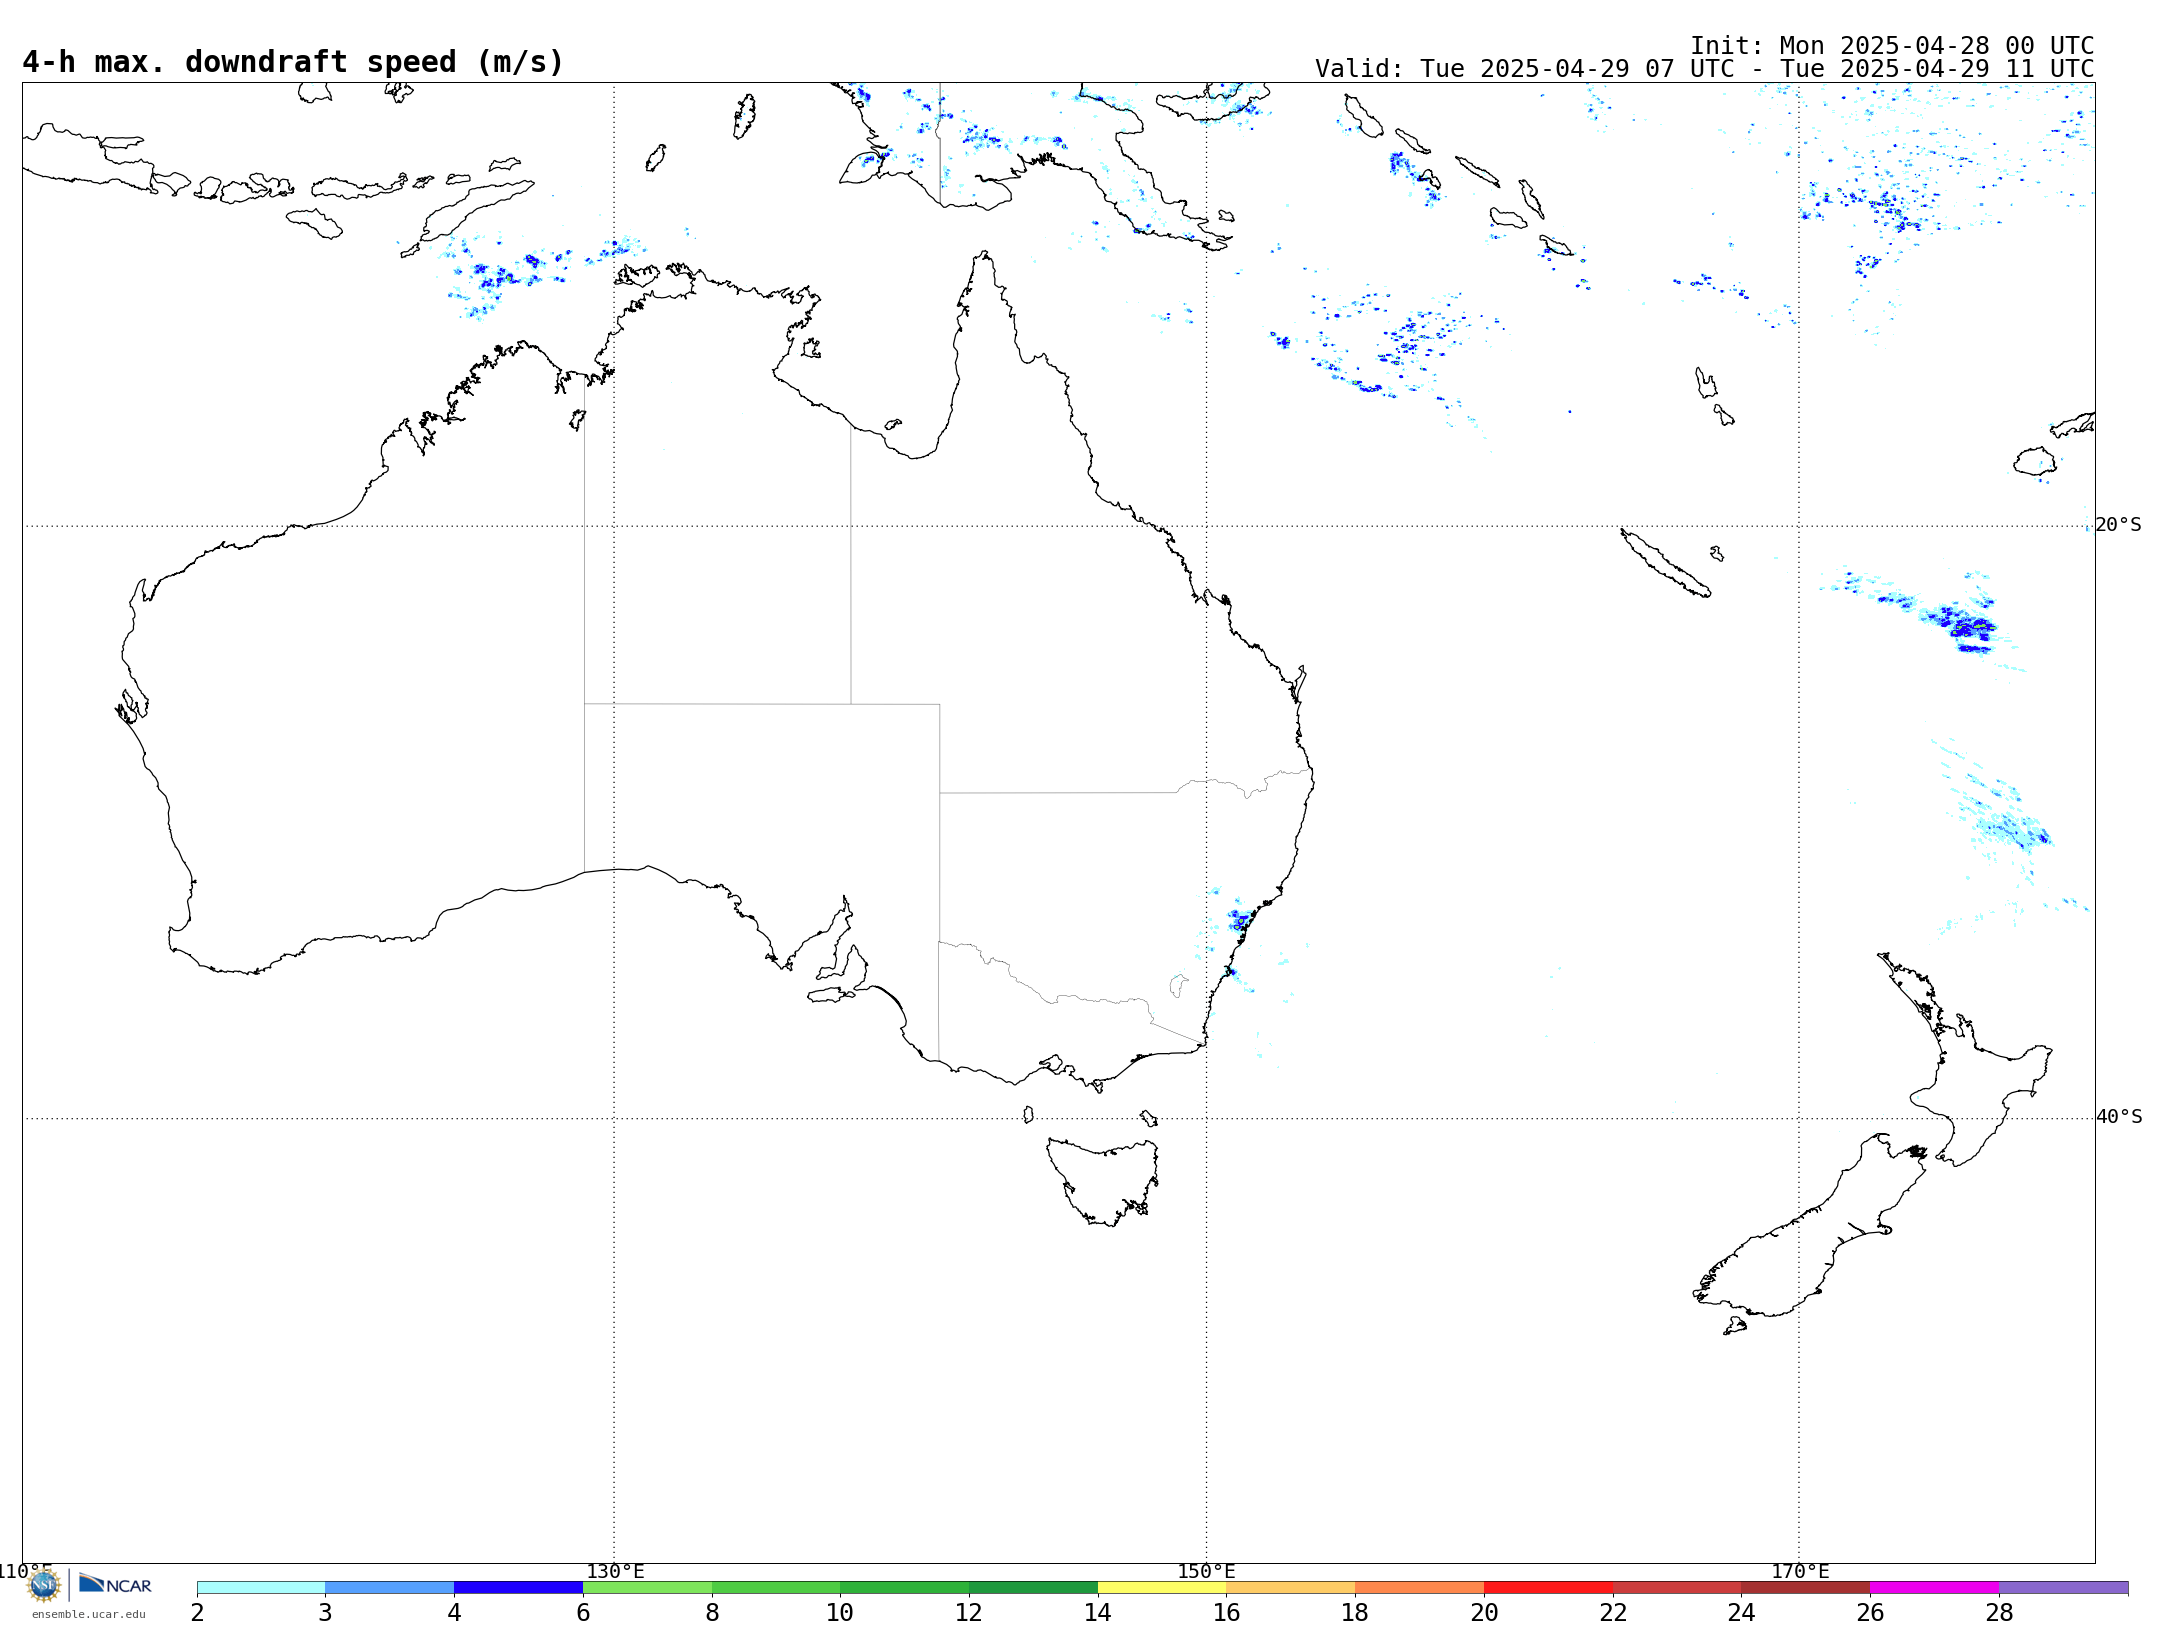Image resolution: width=2160 pixels, height=1626 pixels.
Task: Click the colorbar tick label 22
Action: click(1613, 1612)
